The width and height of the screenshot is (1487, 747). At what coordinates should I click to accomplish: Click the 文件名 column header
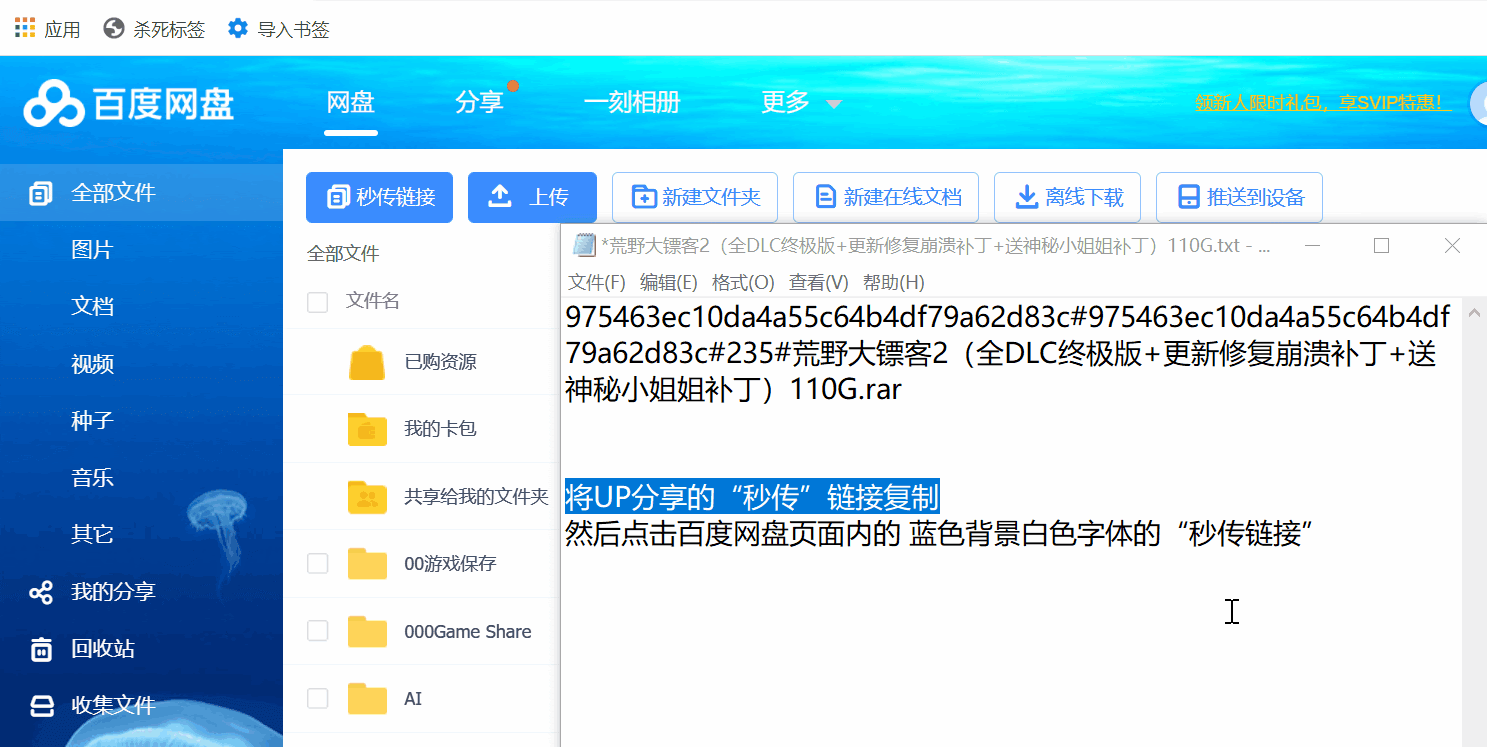coord(373,301)
